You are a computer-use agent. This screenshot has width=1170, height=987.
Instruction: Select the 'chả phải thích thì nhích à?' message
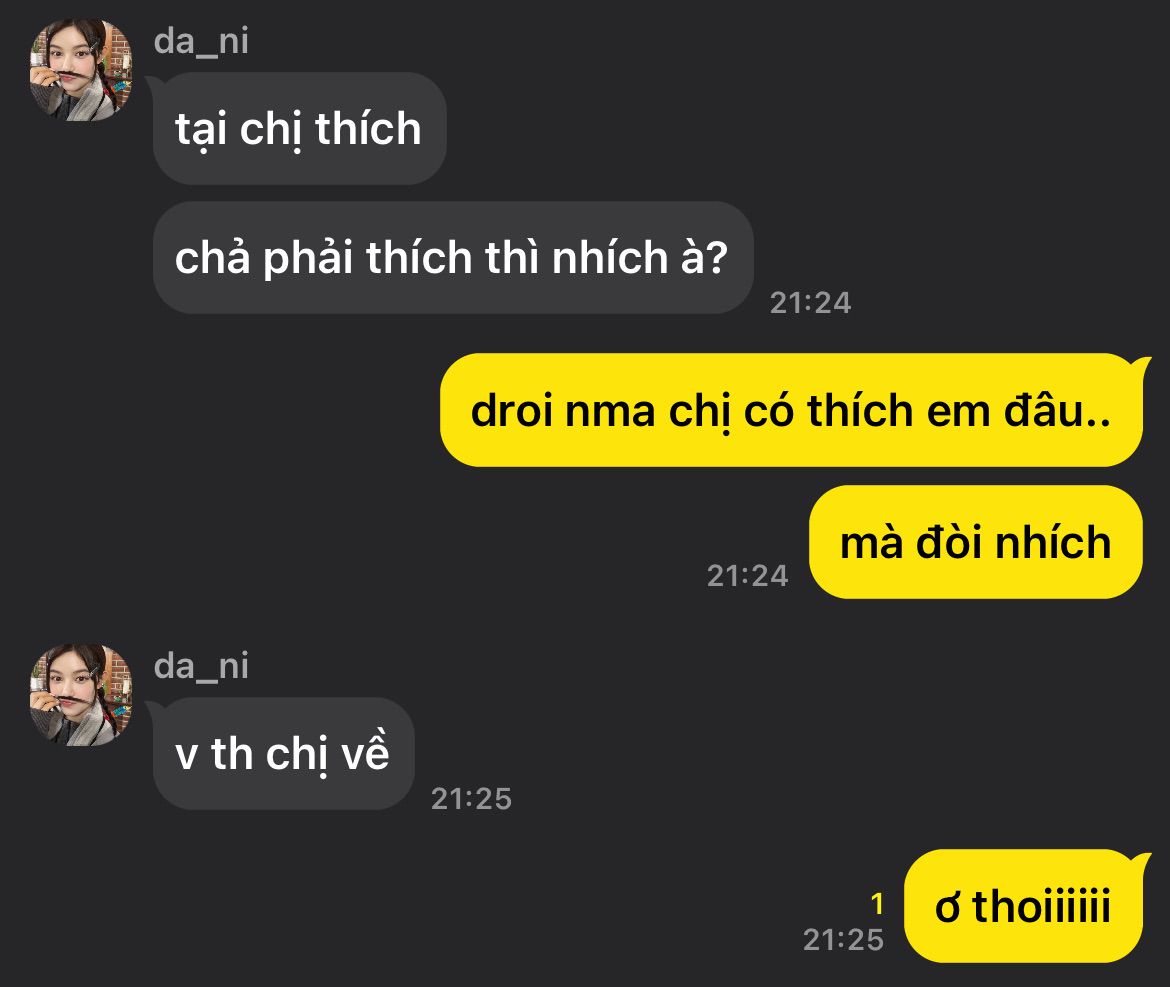point(453,257)
